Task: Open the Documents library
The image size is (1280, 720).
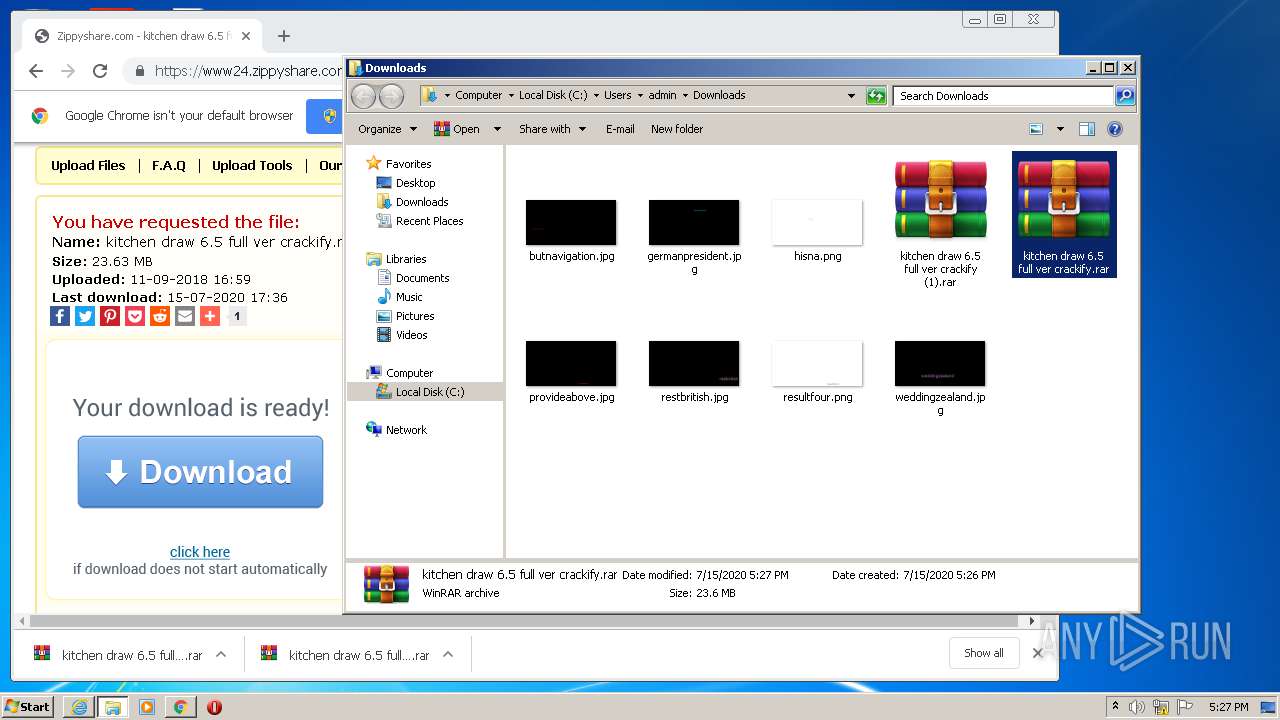Action: click(x=413, y=278)
